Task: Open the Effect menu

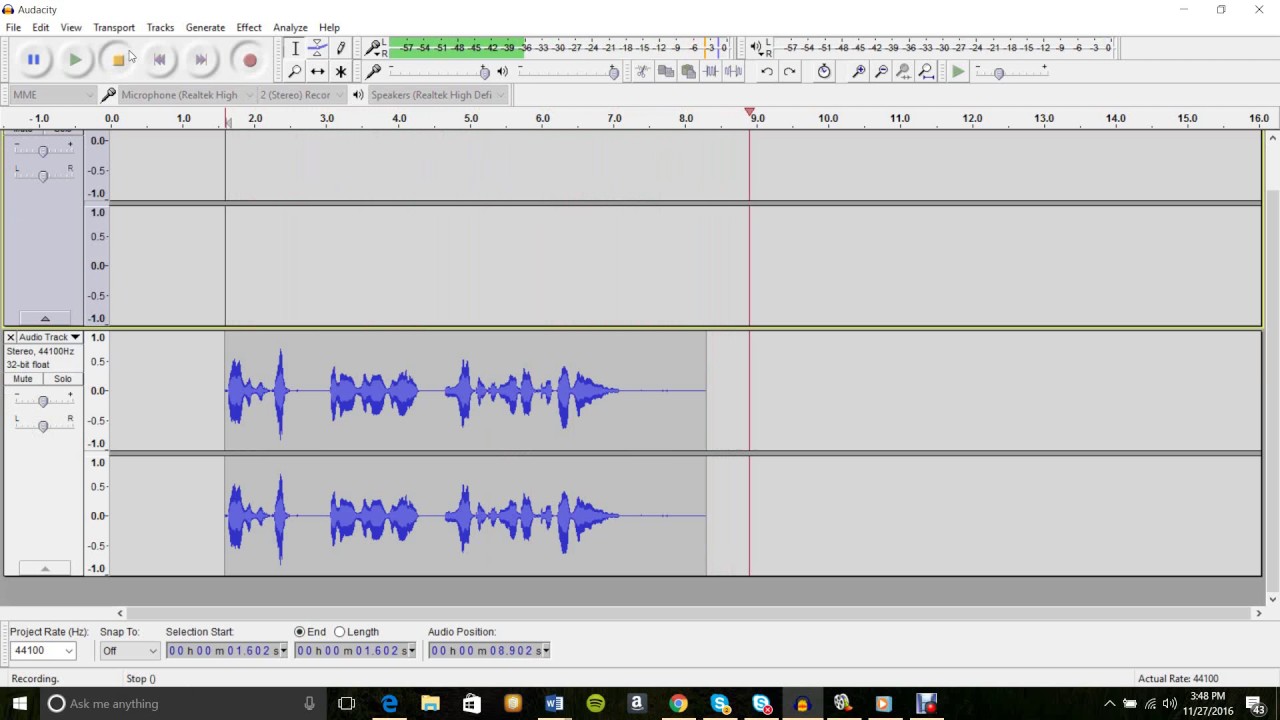Action: pos(249,28)
